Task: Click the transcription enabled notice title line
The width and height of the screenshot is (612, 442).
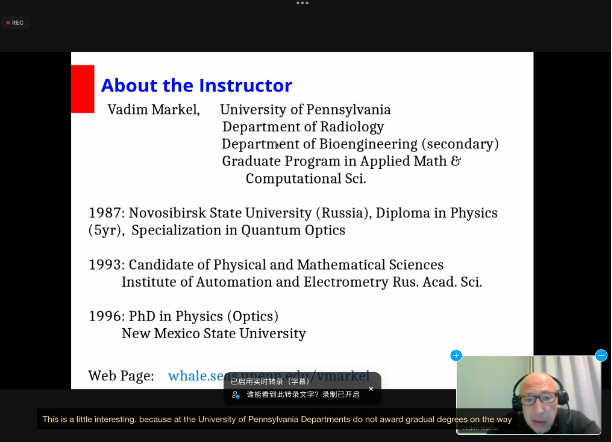Action: pyautogui.click(x=270, y=381)
